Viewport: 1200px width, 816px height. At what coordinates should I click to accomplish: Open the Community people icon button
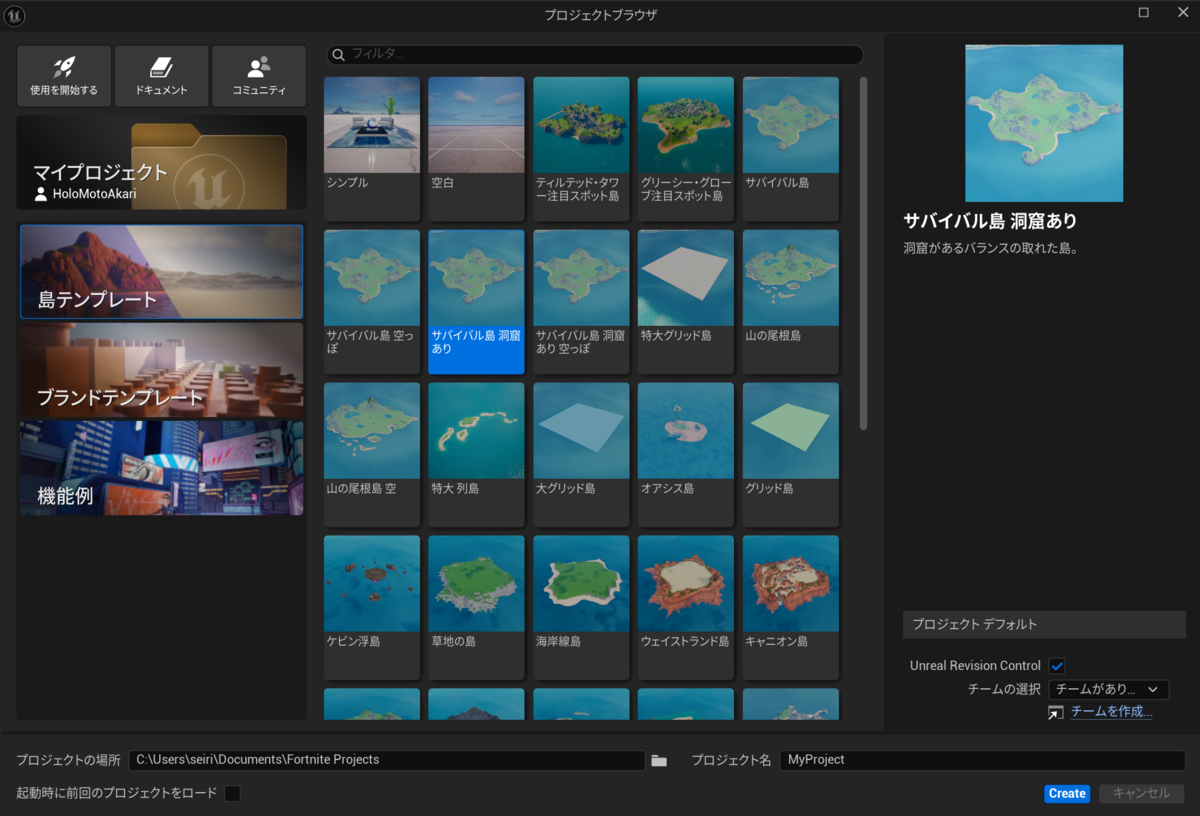[259, 76]
